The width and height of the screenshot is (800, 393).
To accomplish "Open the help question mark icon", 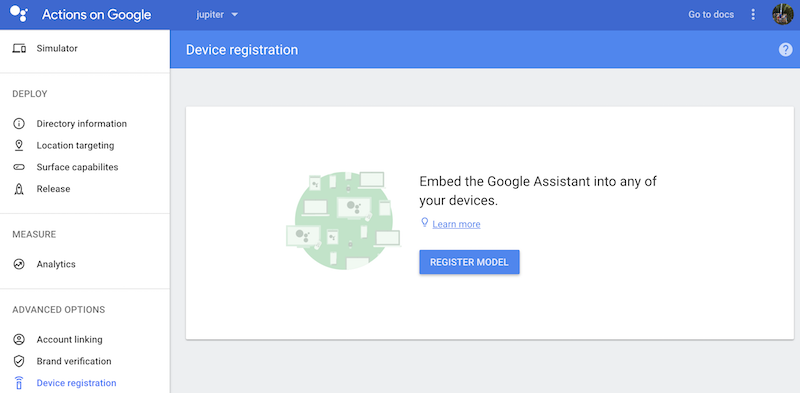I will pos(785,50).
